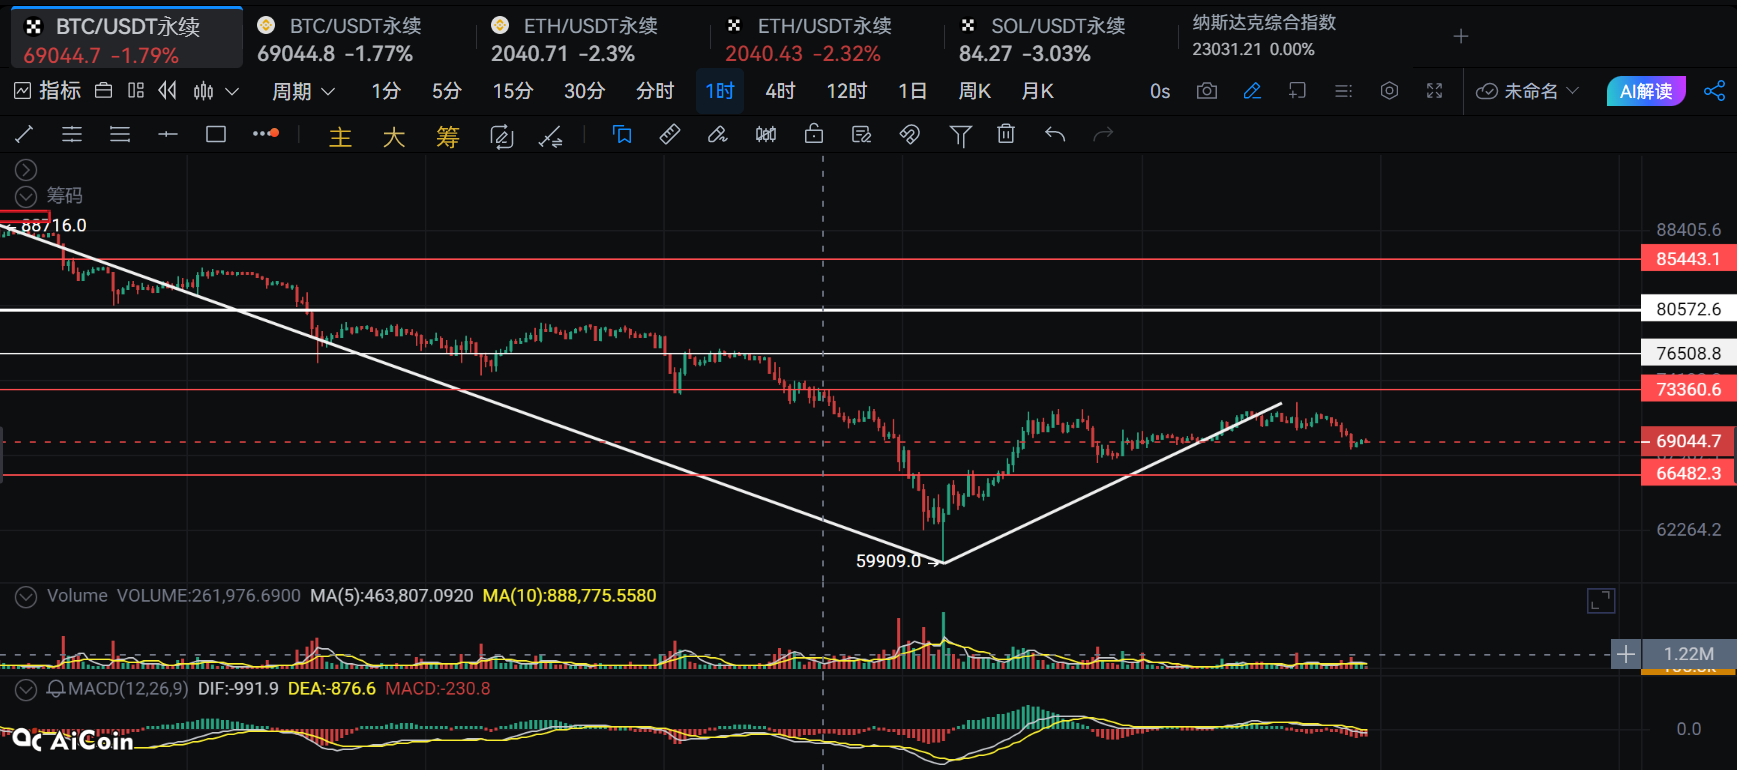
Task: Open the ruler measurement tool
Action: click(x=670, y=134)
